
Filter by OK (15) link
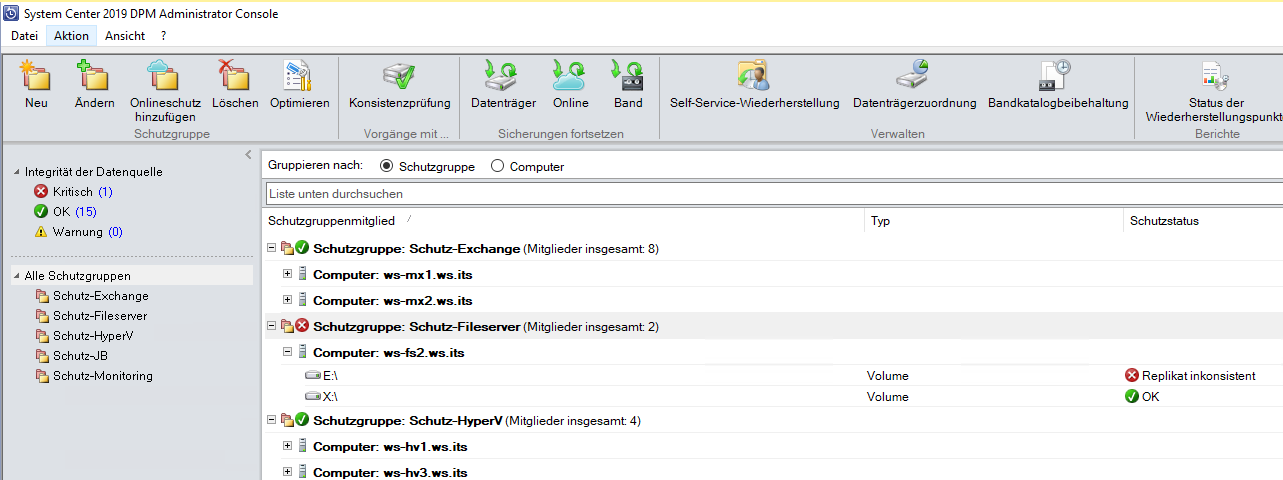75,211
